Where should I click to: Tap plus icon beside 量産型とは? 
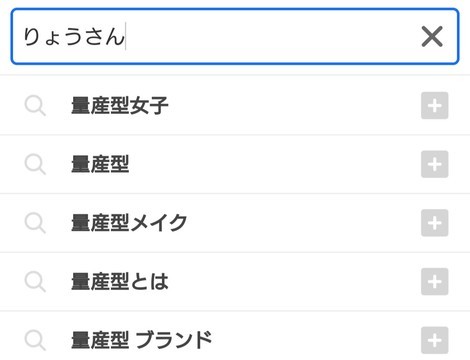pos(434,281)
